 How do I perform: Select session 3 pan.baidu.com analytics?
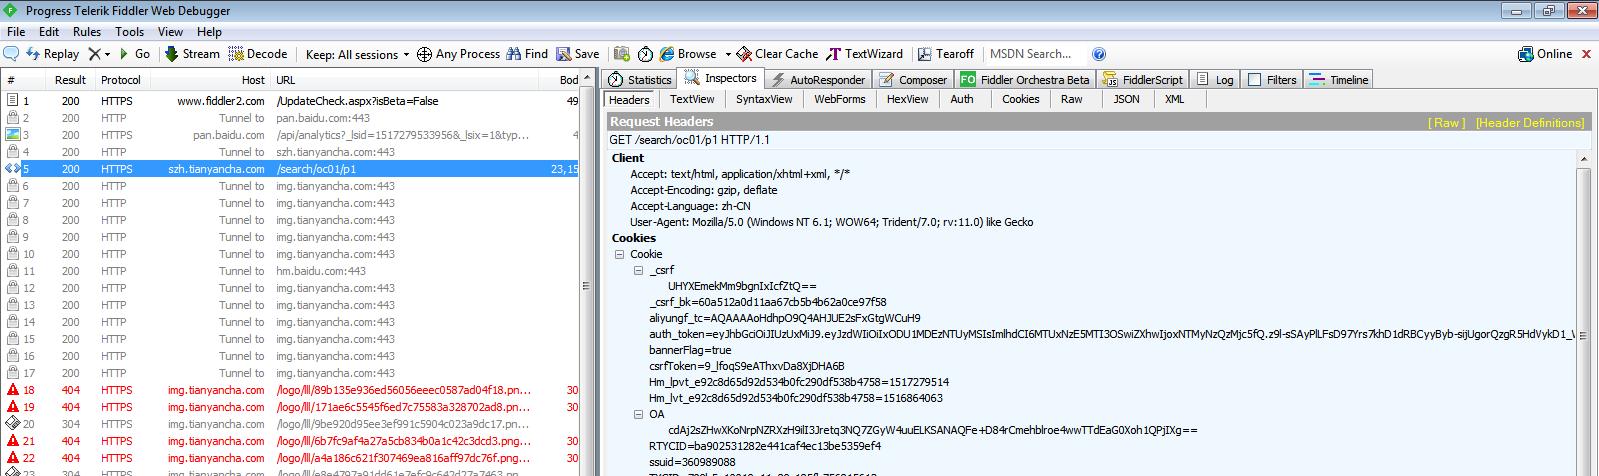coord(290,135)
